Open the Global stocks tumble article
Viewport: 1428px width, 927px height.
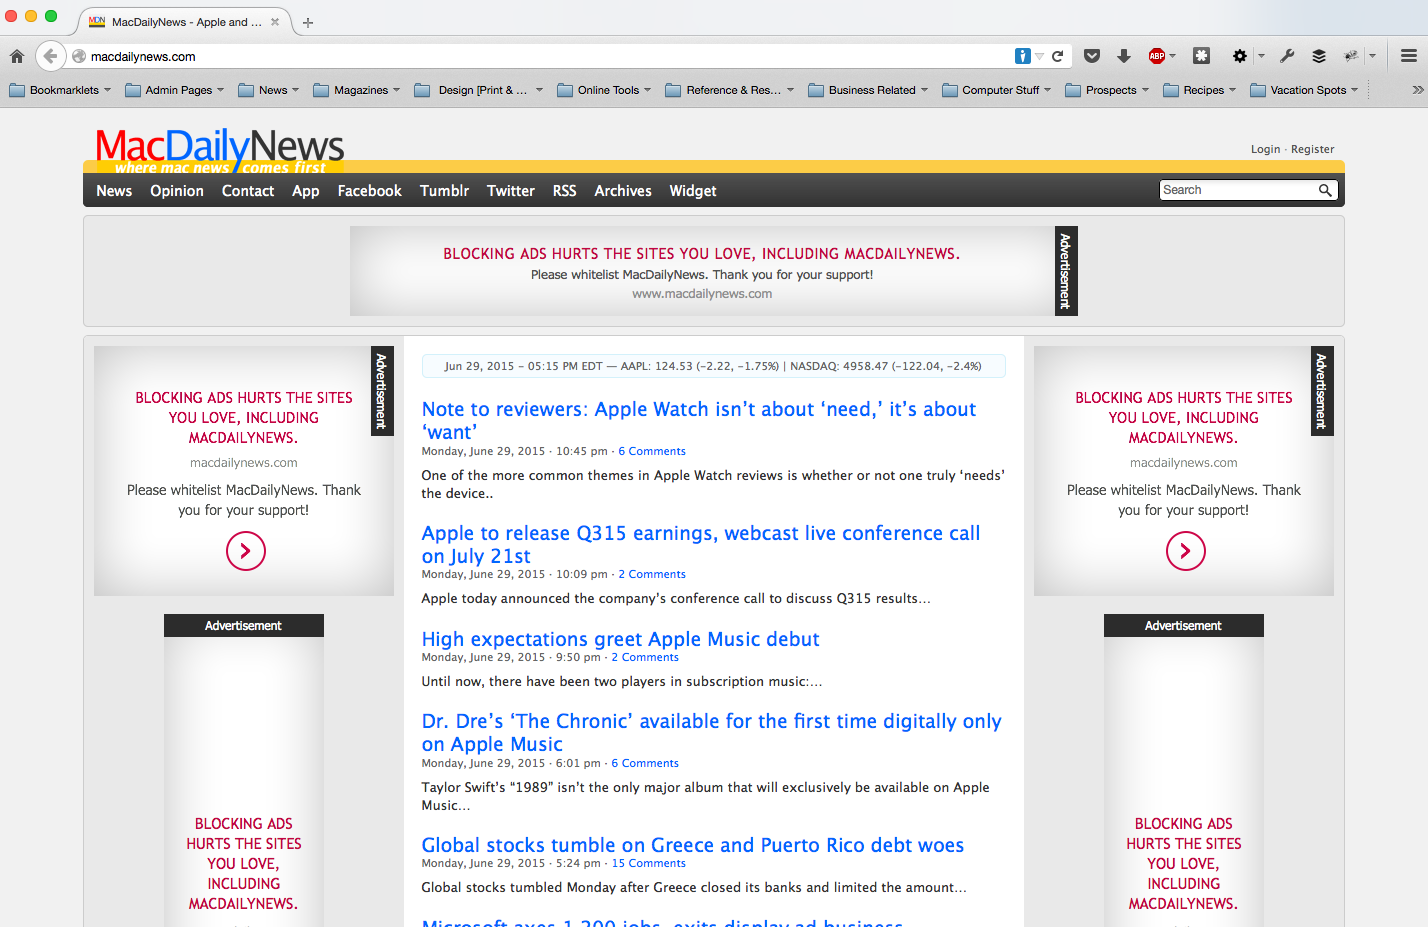click(693, 845)
